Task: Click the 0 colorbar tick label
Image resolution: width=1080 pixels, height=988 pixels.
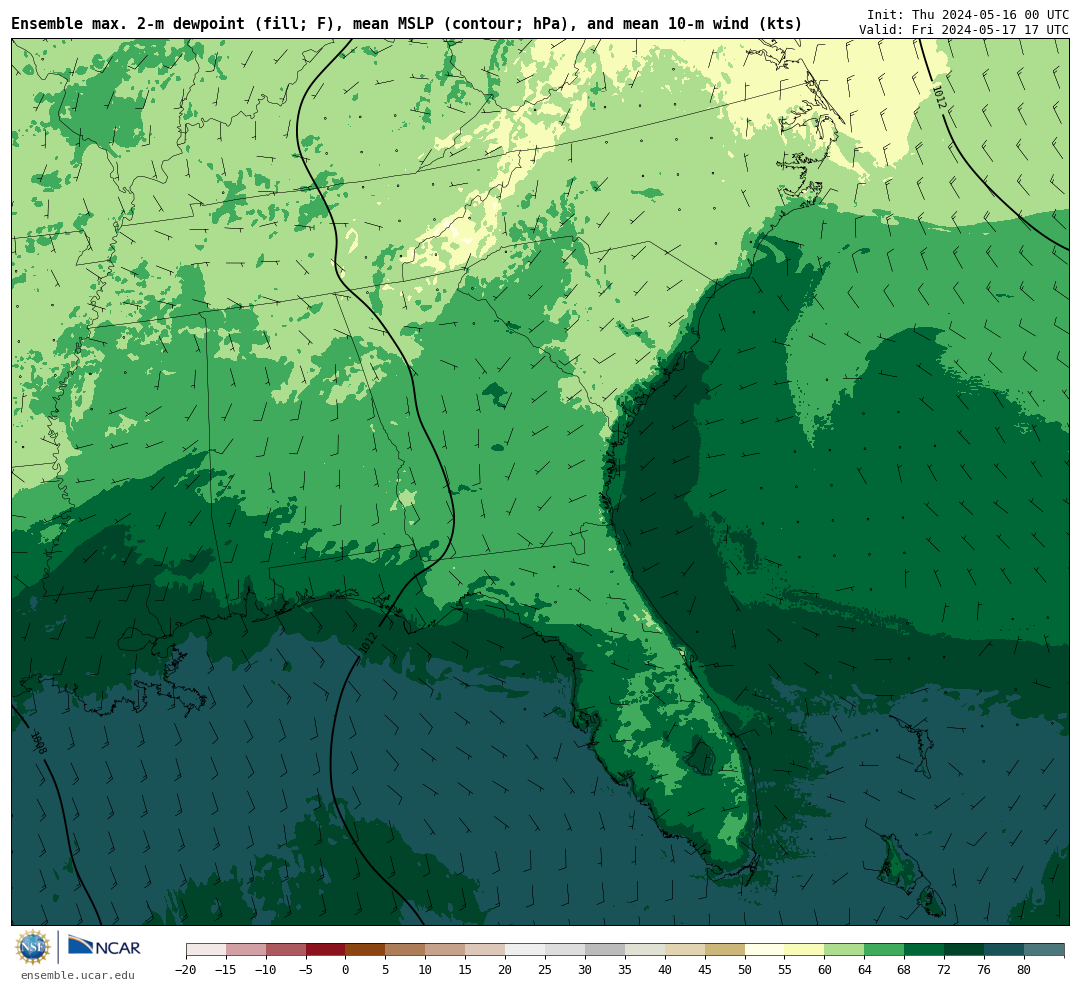Action: pyautogui.click(x=346, y=970)
